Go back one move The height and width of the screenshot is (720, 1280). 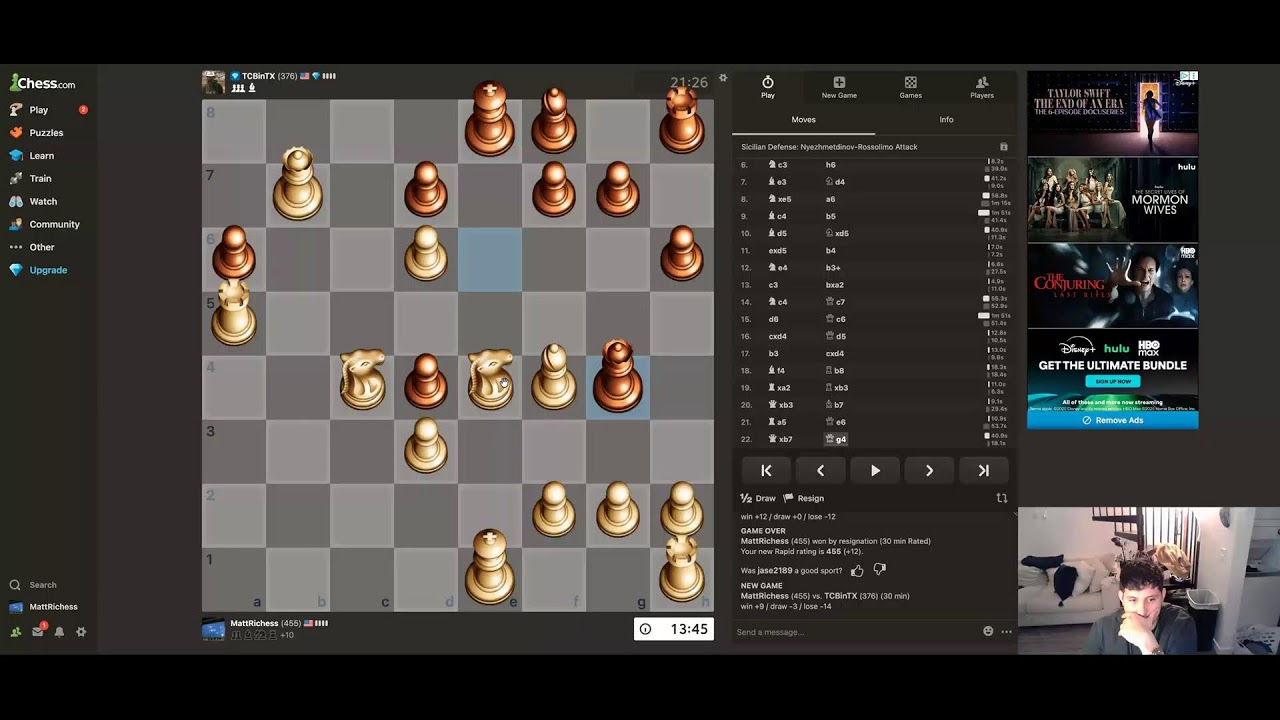pos(820,471)
